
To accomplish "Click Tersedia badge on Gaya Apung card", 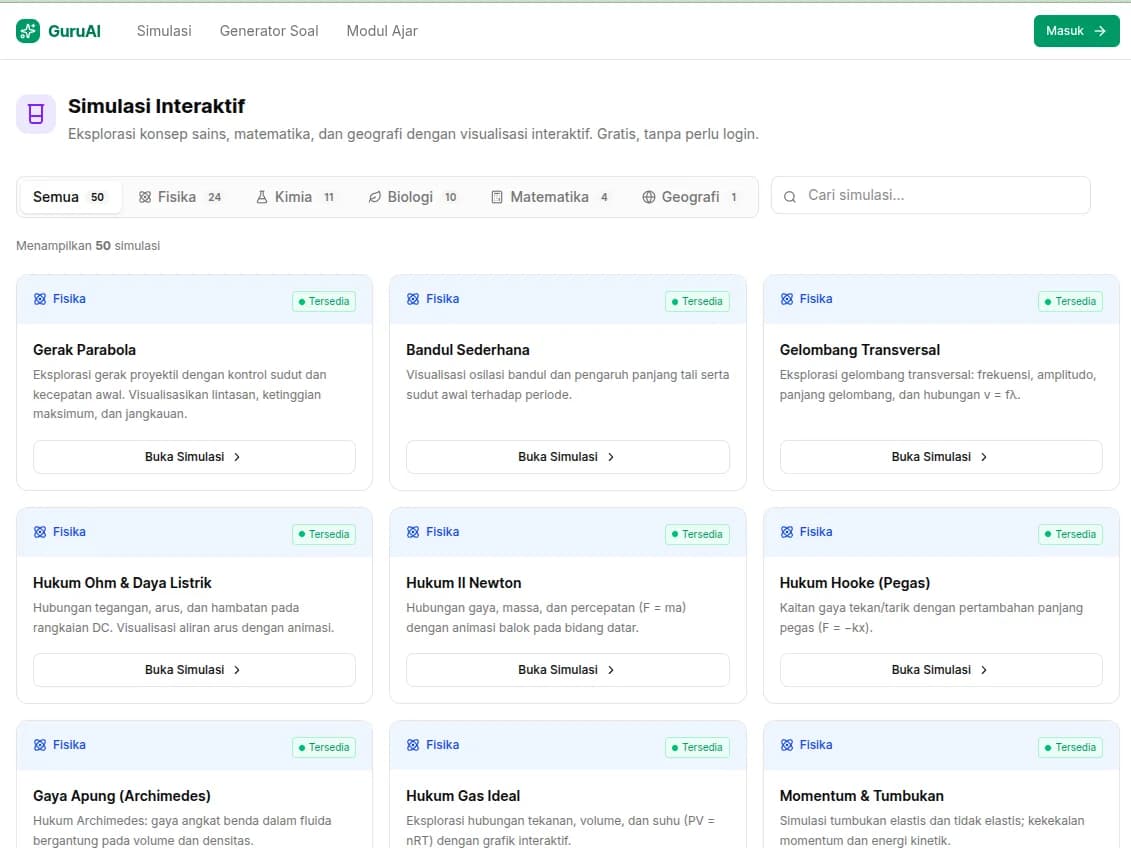I will pyautogui.click(x=324, y=748).
